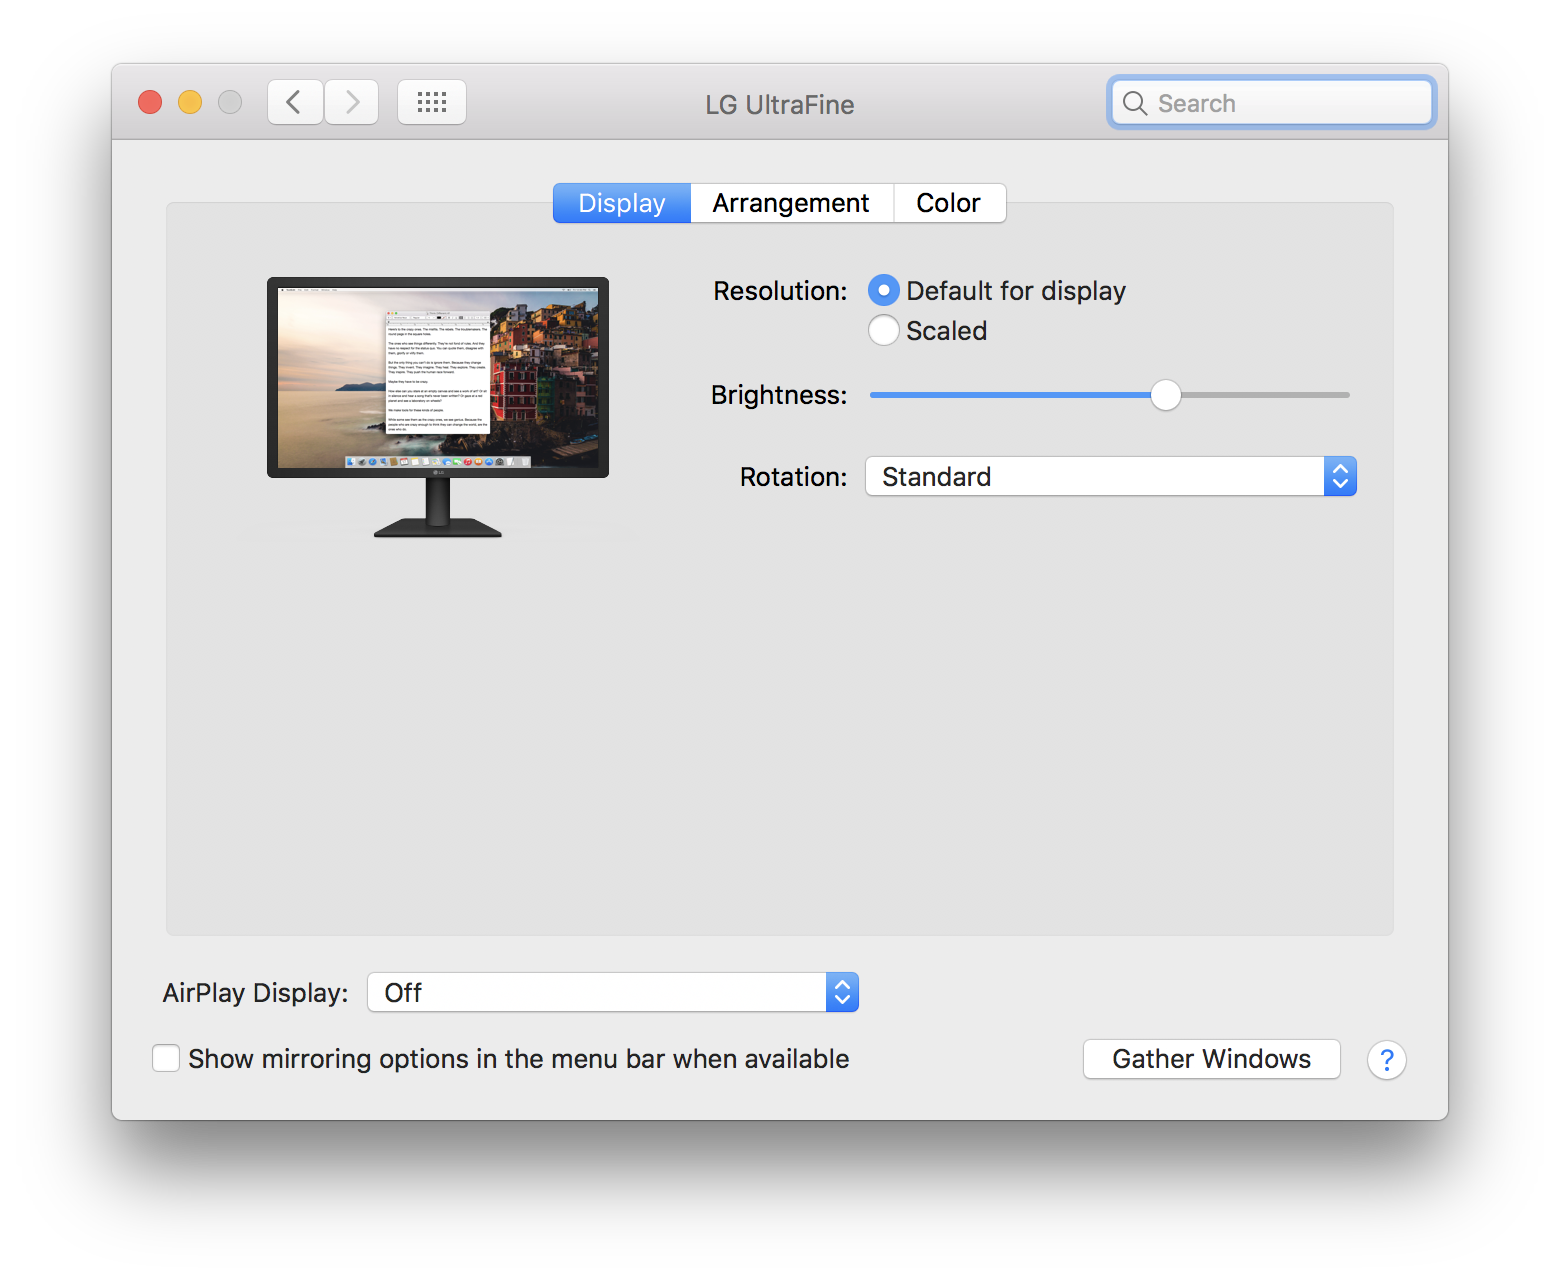Minimize the window using the yellow button

click(x=190, y=102)
